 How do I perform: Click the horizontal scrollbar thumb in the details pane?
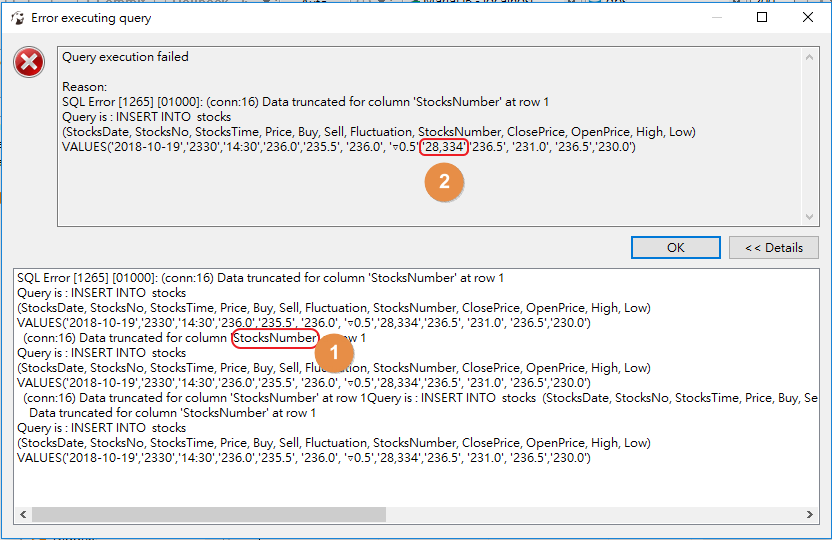pos(209,514)
